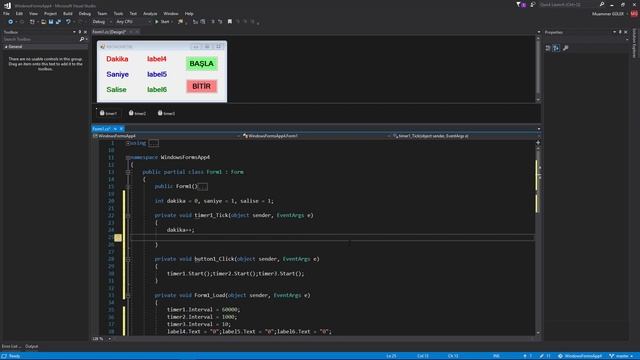Open the Start button dropdown arrow
This screenshot has width=640, height=360.
tap(172, 22)
